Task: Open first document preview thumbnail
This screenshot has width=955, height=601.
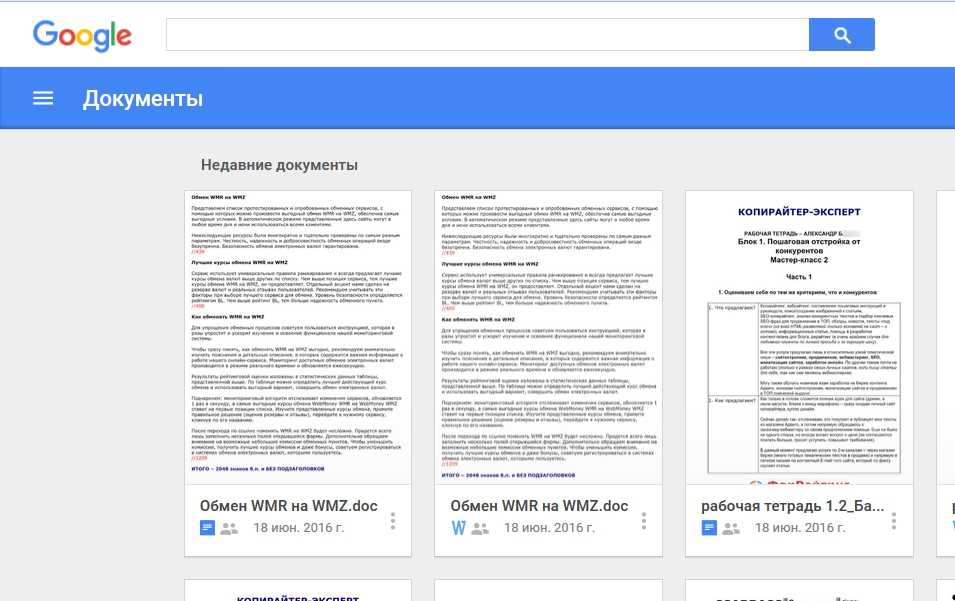Action: tap(298, 337)
